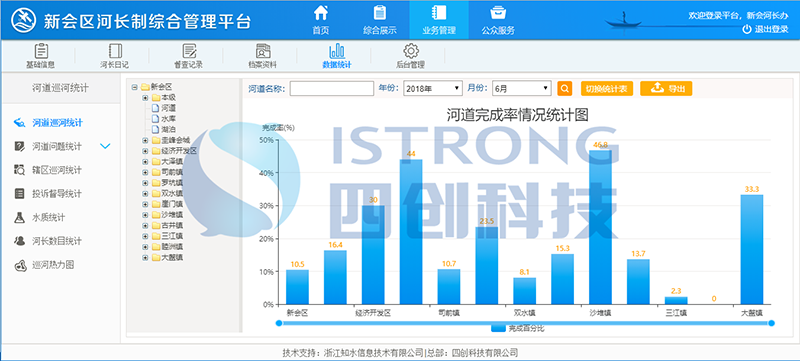Click the platform logo icon
The width and height of the screenshot is (800, 361).
tap(24, 20)
